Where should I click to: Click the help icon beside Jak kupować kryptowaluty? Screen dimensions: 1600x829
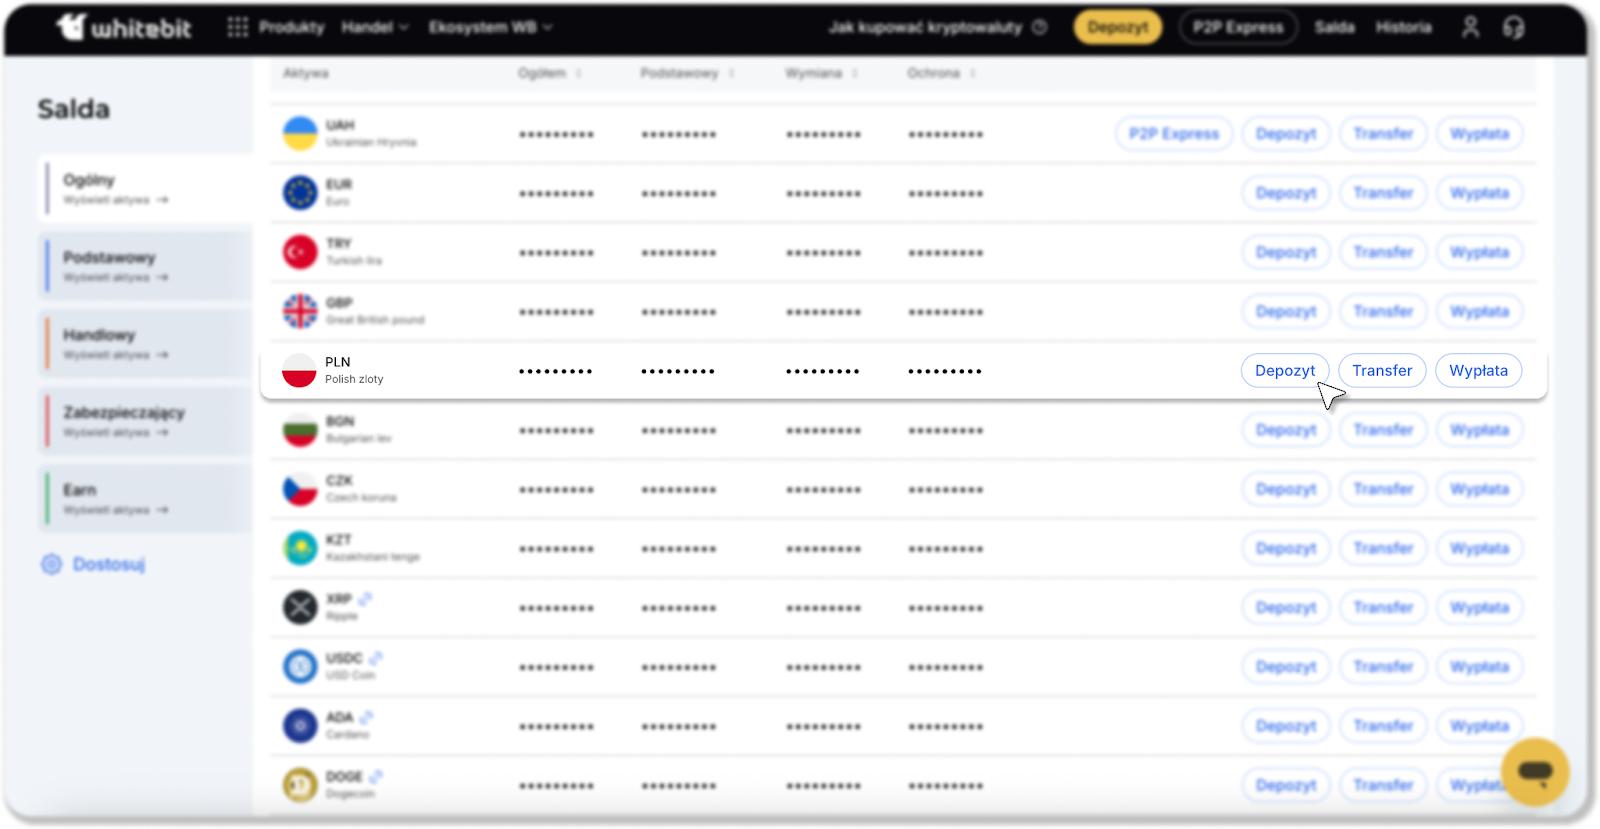1040,27
